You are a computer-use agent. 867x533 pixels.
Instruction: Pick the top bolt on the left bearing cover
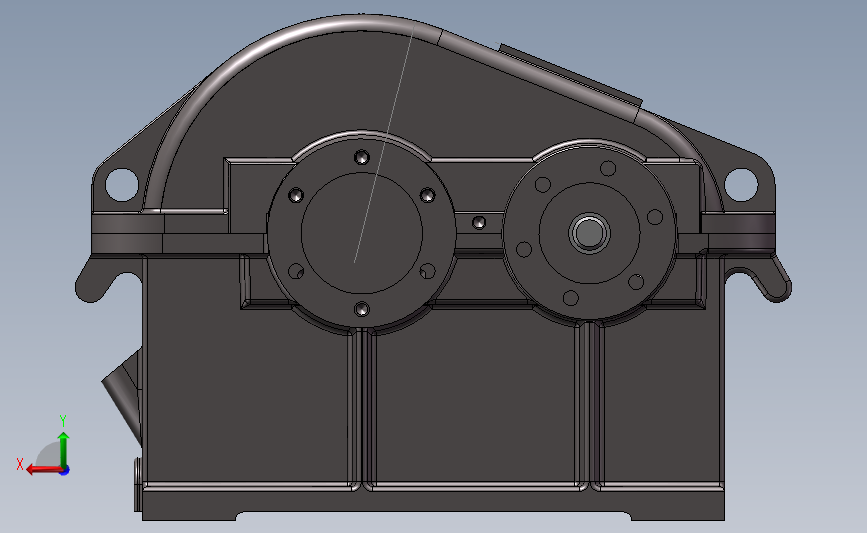[x=362, y=158]
